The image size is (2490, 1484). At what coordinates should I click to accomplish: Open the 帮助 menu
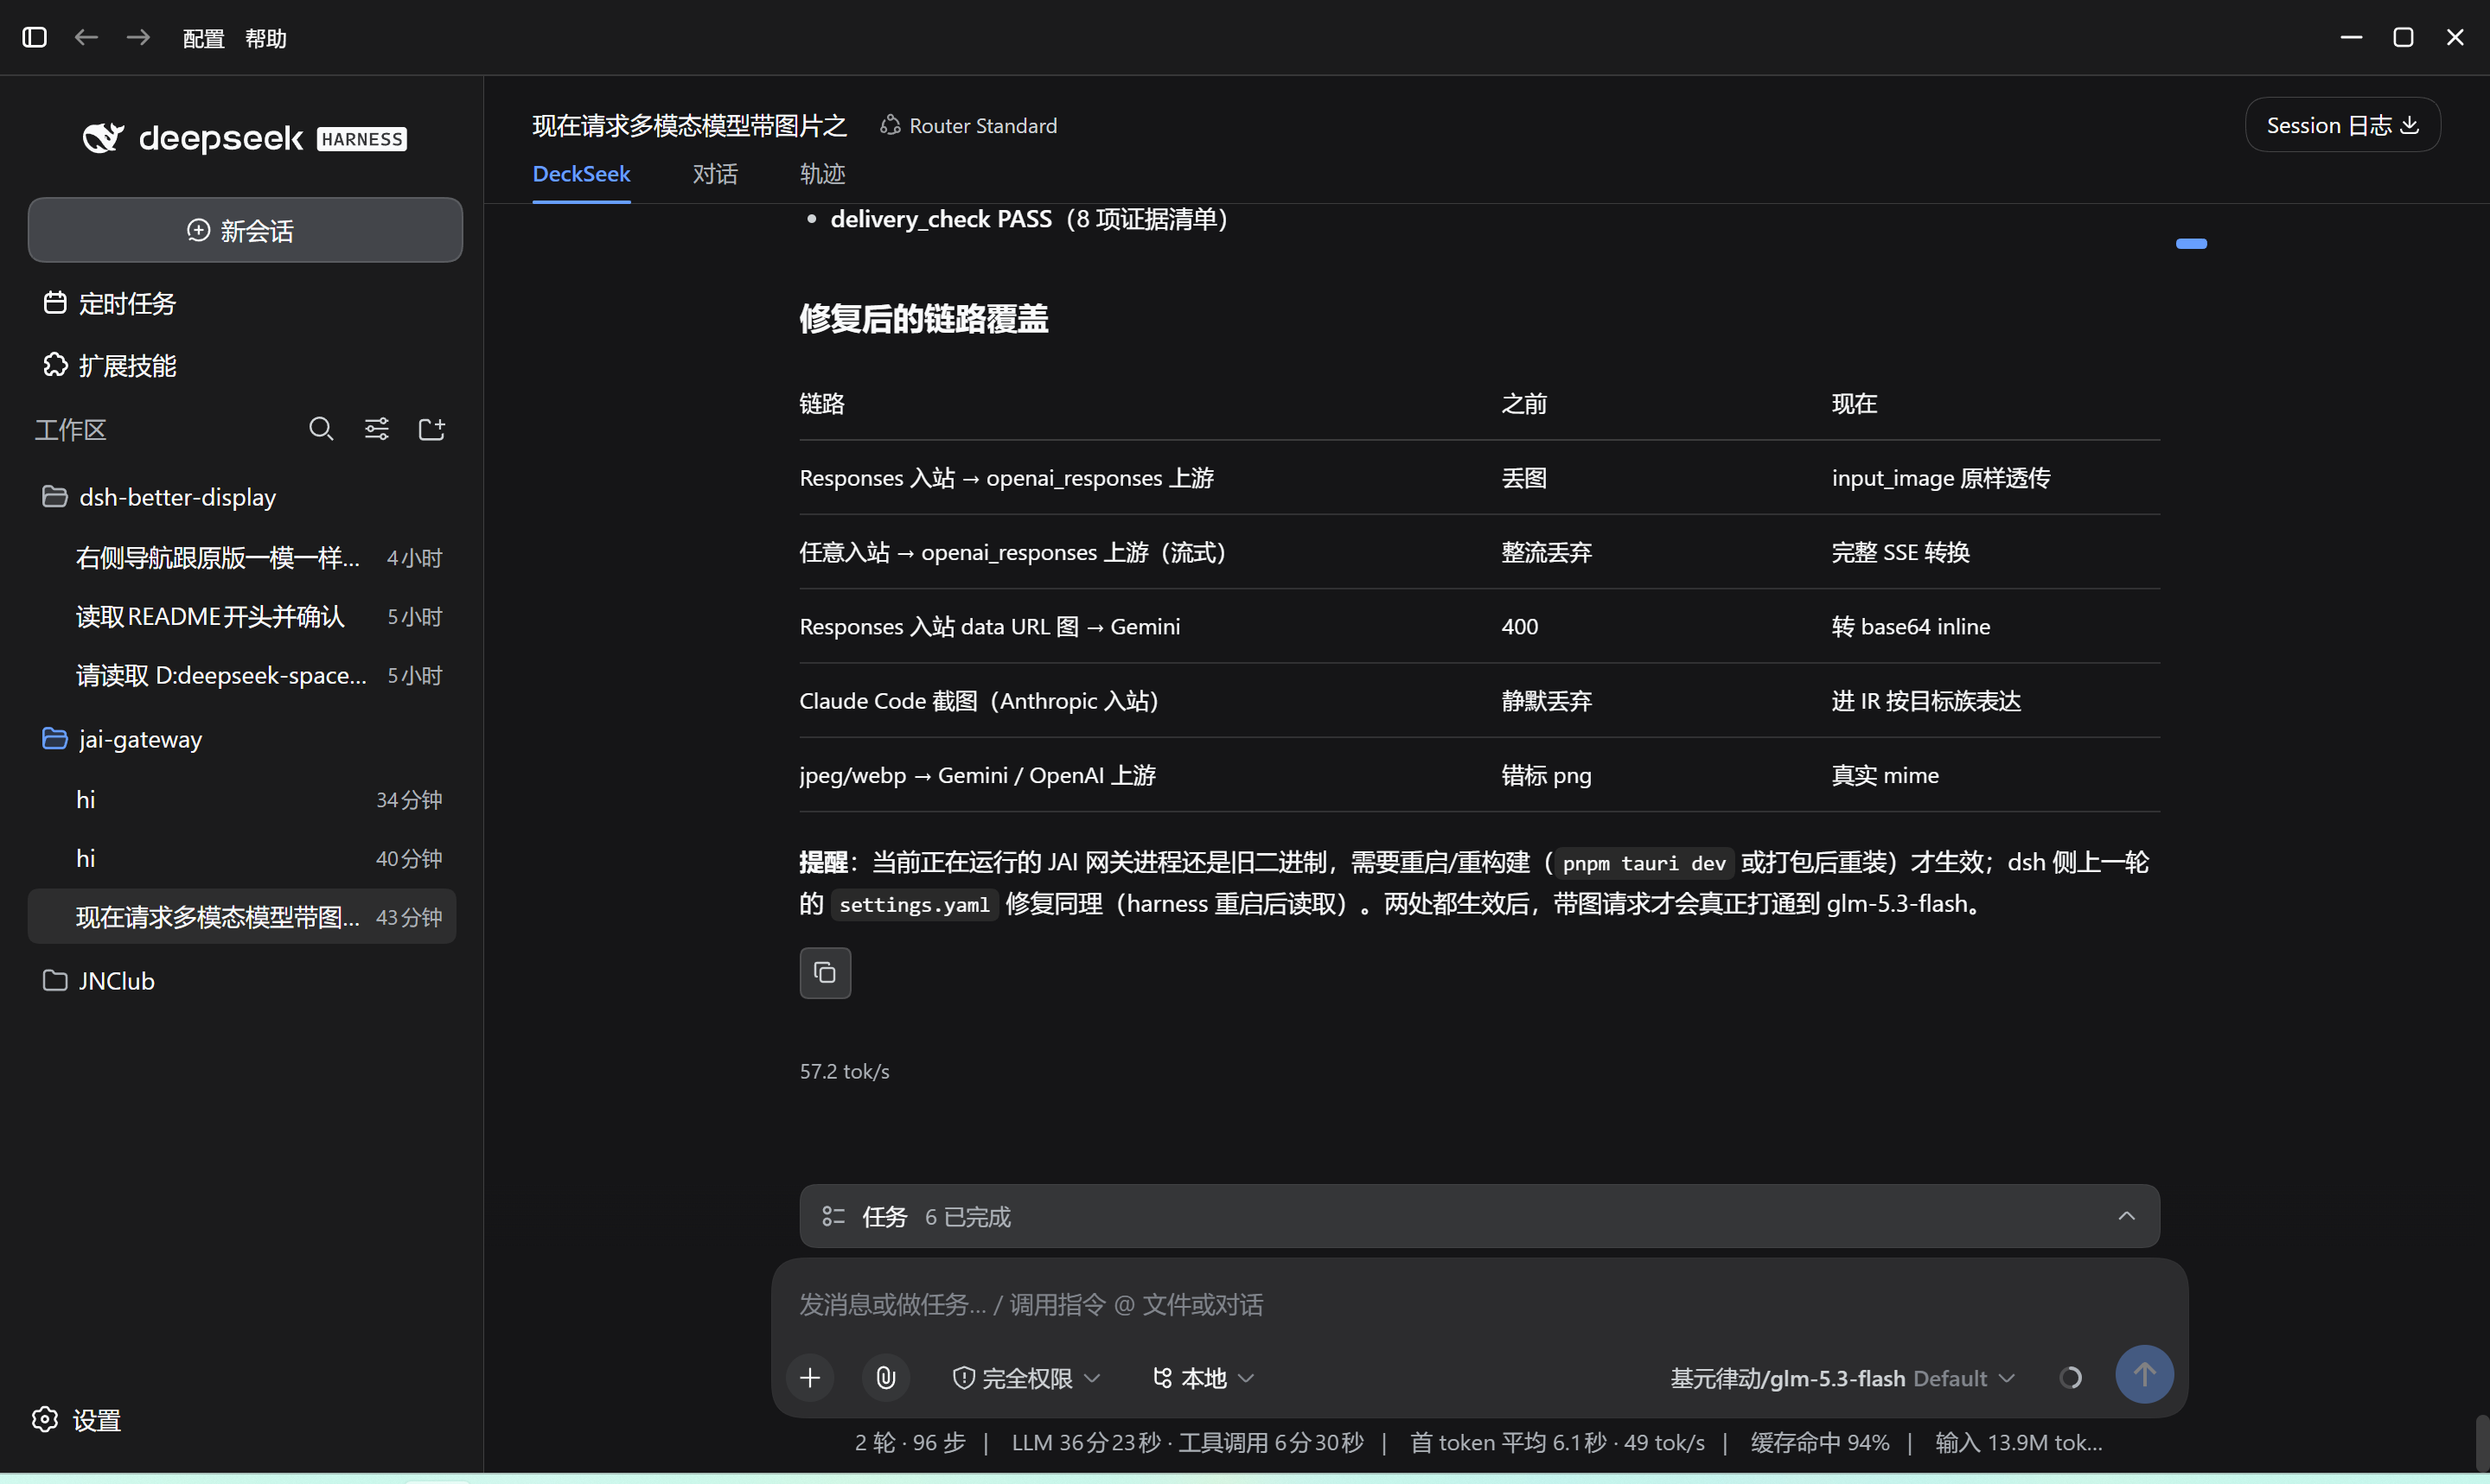(266, 38)
